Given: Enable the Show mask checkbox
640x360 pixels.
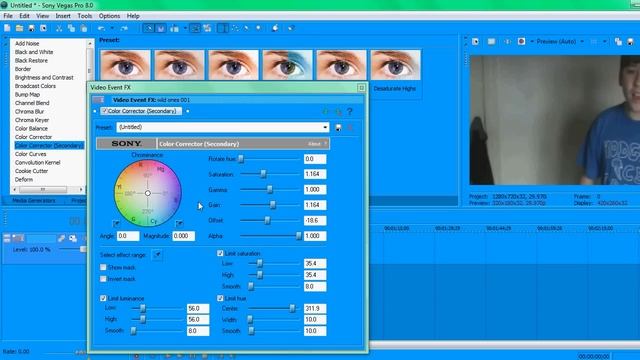Looking at the screenshot, I should click(103, 267).
